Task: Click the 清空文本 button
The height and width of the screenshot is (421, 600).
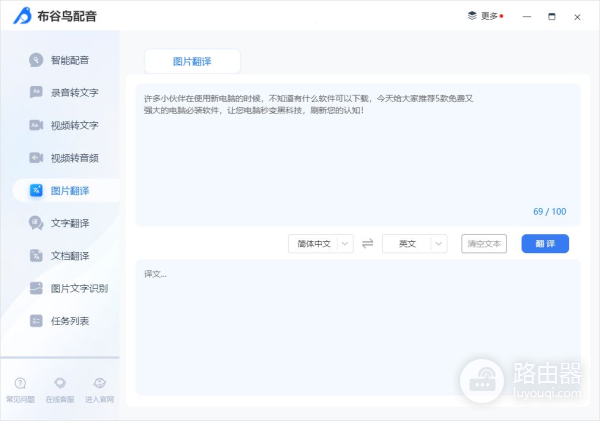Action: click(x=484, y=244)
